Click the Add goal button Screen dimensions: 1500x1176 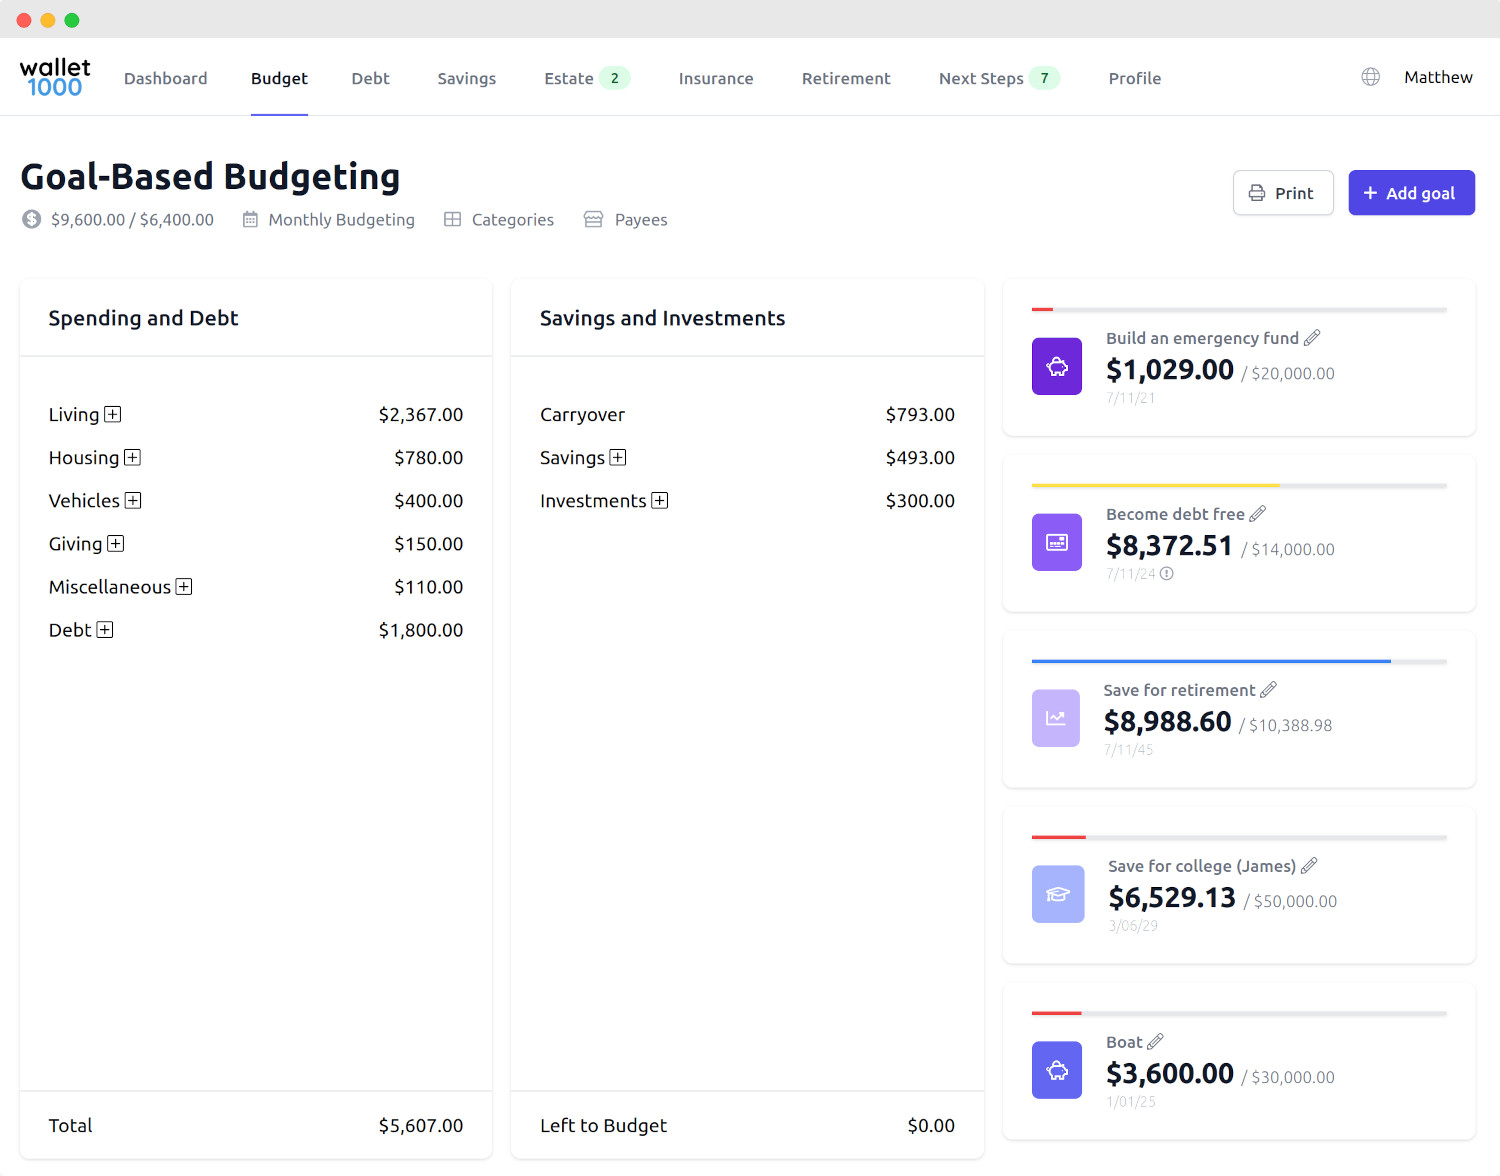click(x=1412, y=193)
